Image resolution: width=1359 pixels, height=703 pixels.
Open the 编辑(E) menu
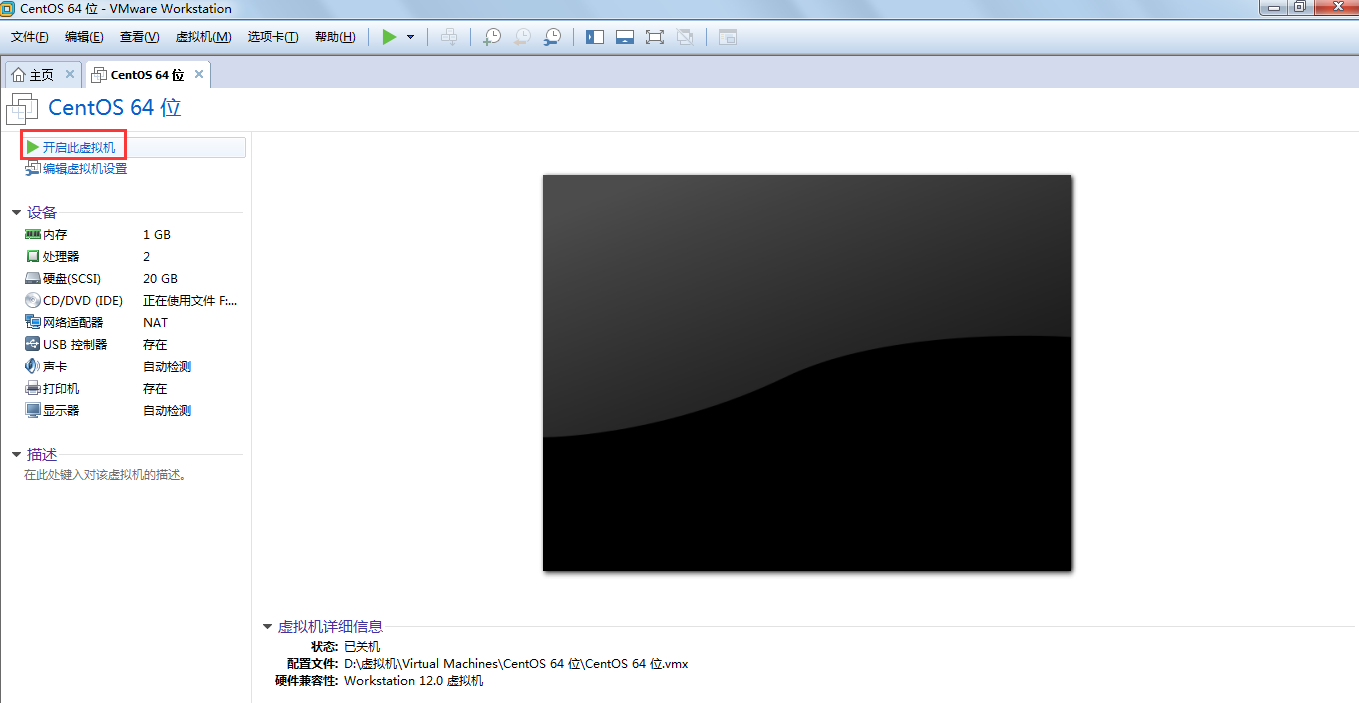coord(84,37)
